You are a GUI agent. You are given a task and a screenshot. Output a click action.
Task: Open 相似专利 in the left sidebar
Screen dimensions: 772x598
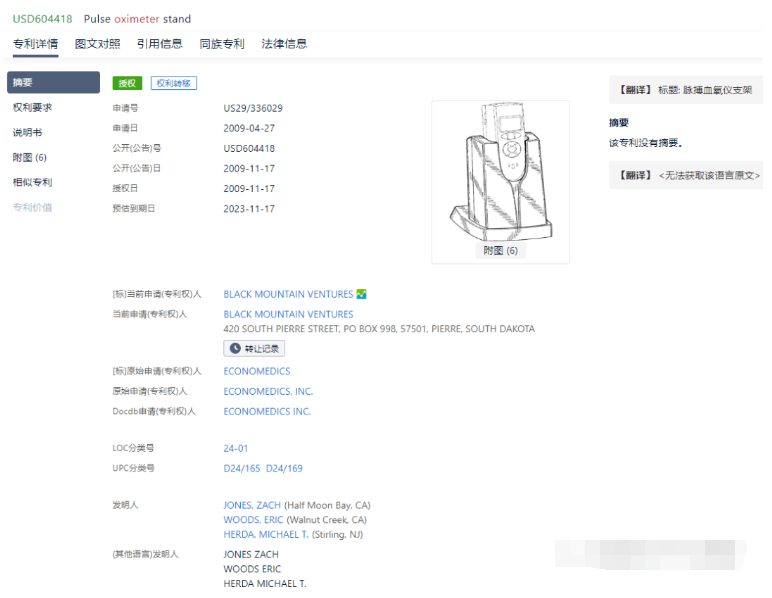pos(32,182)
